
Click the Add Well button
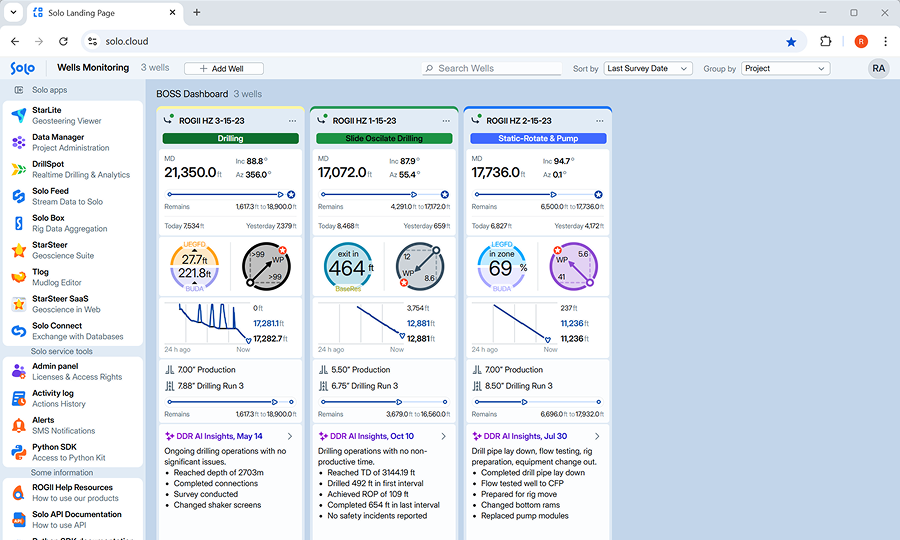click(x=224, y=69)
